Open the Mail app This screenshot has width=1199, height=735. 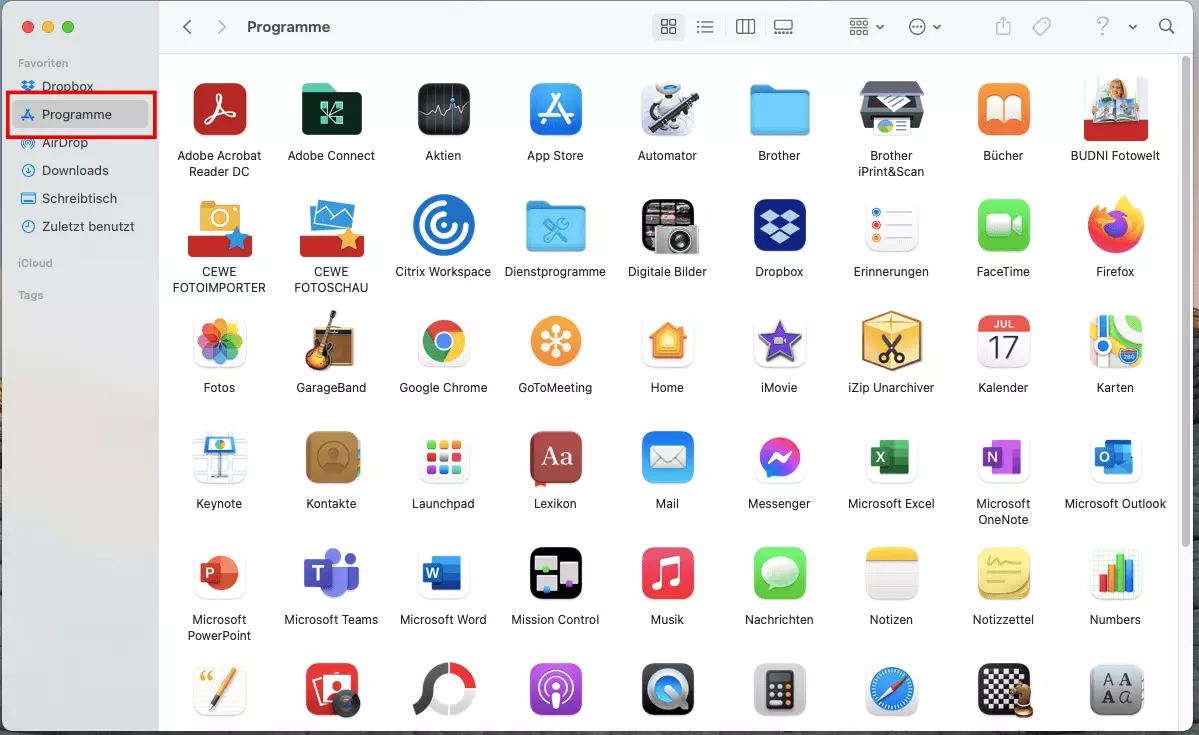point(668,457)
